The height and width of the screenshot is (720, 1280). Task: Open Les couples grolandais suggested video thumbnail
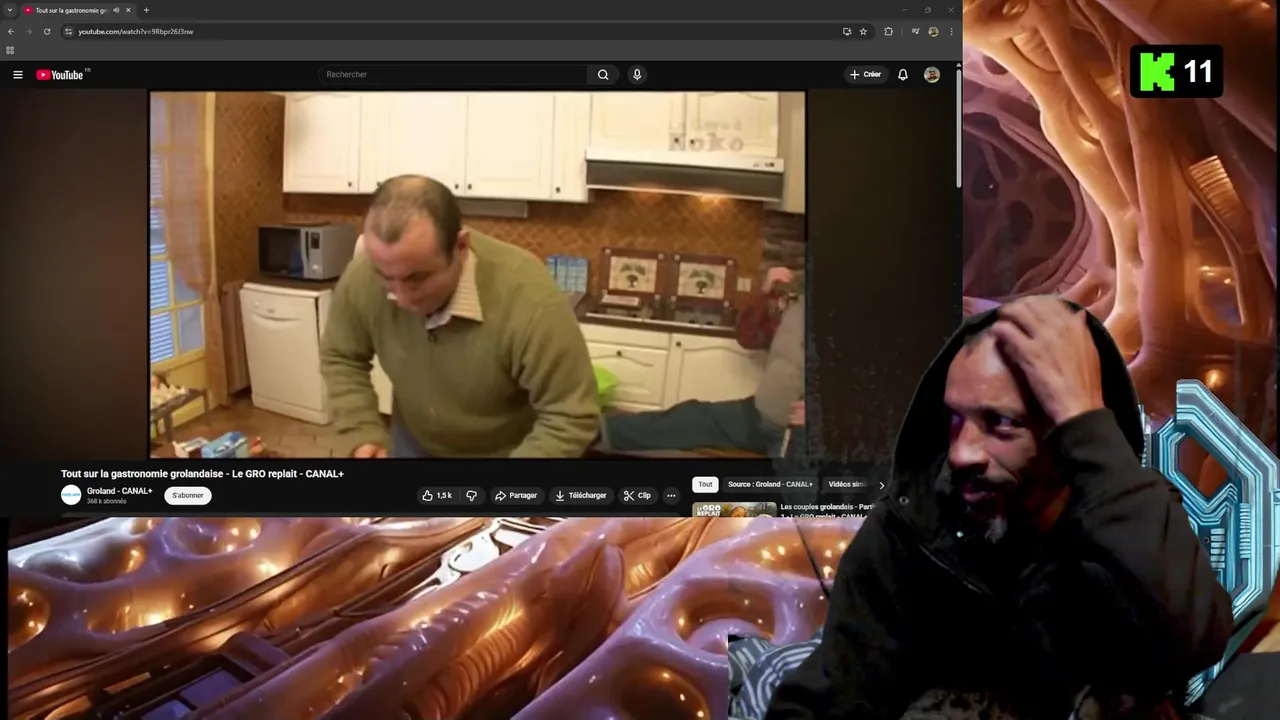click(734, 509)
